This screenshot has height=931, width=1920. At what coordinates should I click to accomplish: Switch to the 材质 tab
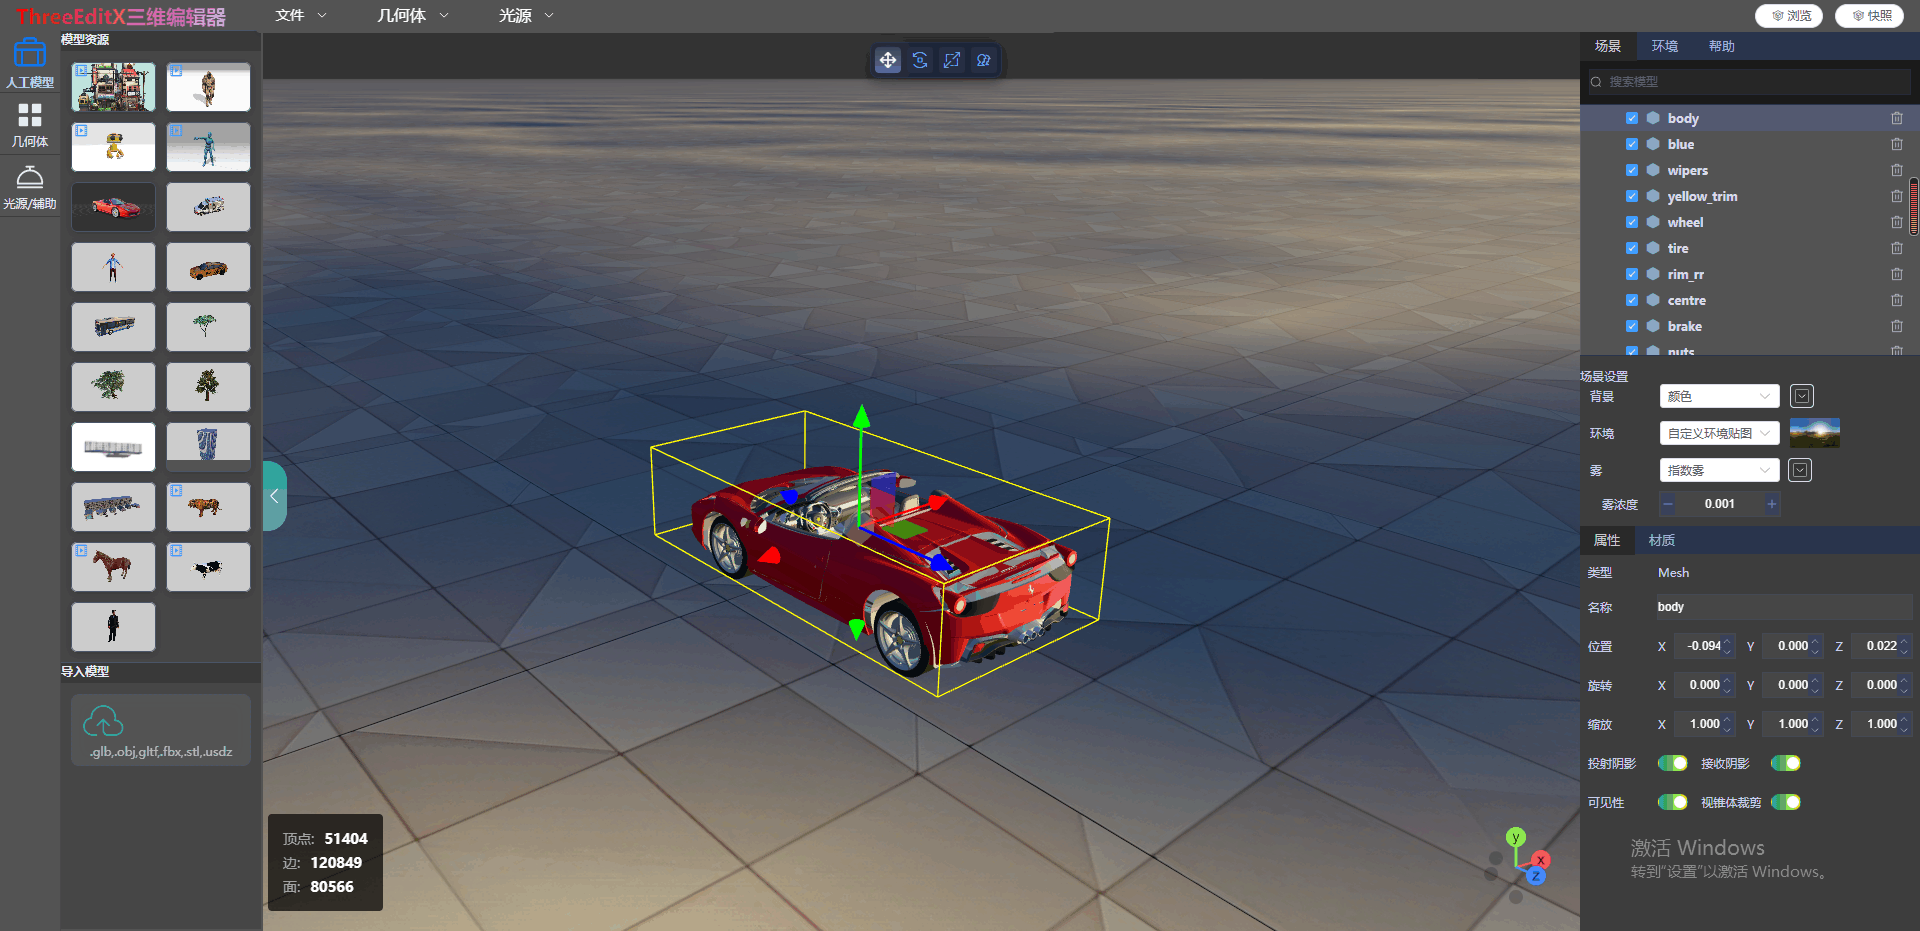click(x=1661, y=540)
